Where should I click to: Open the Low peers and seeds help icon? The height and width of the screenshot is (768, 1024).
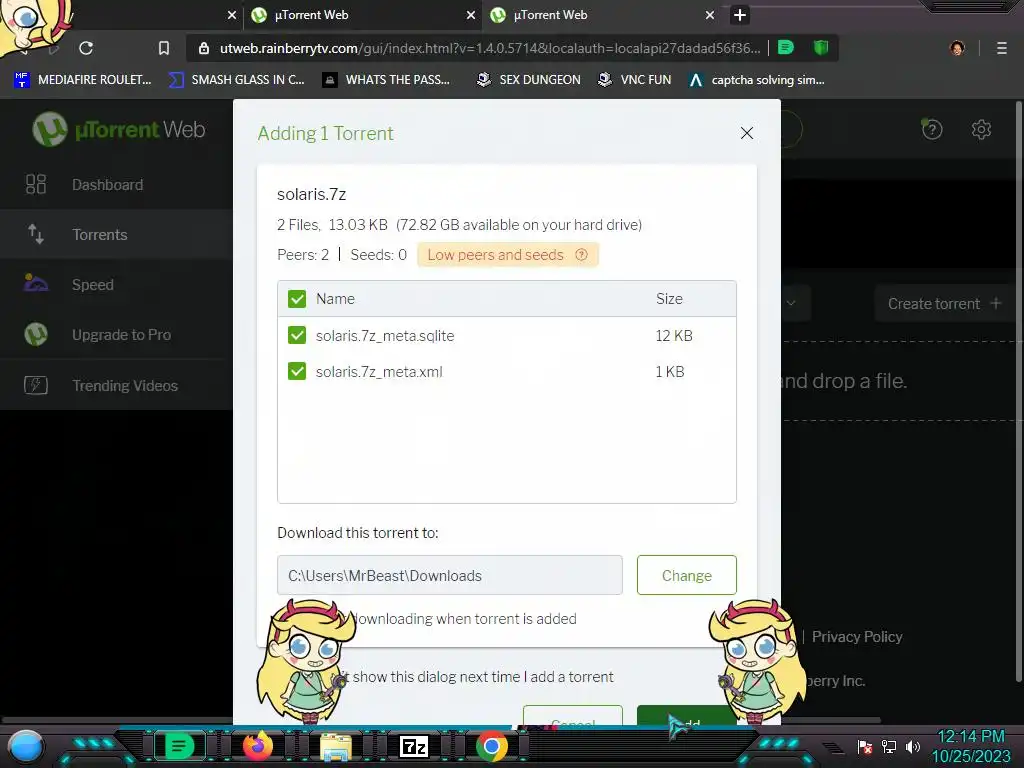(x=581, y=255)
